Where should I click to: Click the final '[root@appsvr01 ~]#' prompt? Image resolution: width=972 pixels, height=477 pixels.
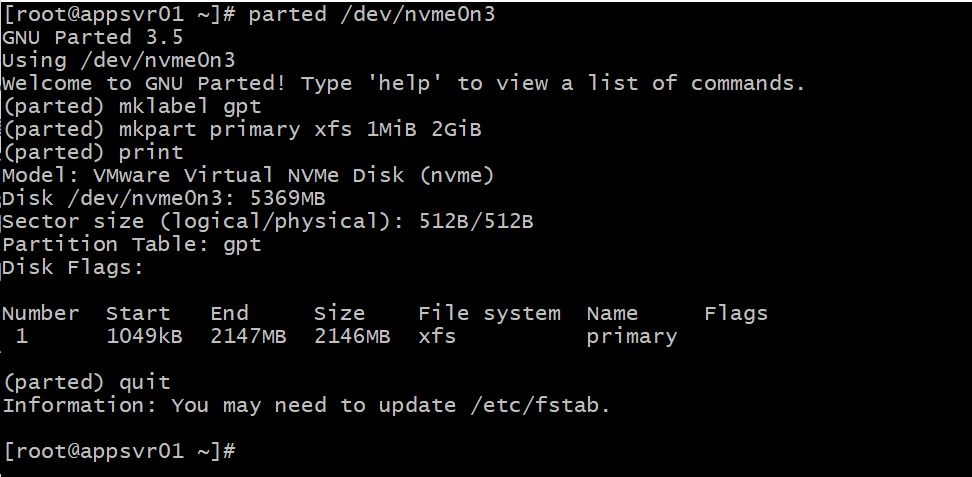pos(119,451)
